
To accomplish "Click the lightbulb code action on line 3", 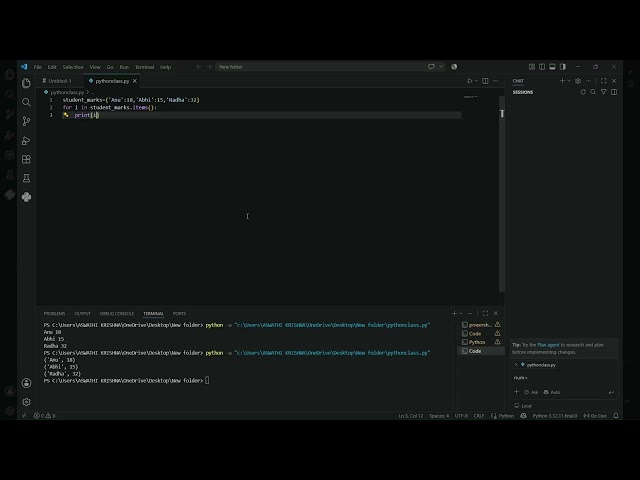I will 66,115.
